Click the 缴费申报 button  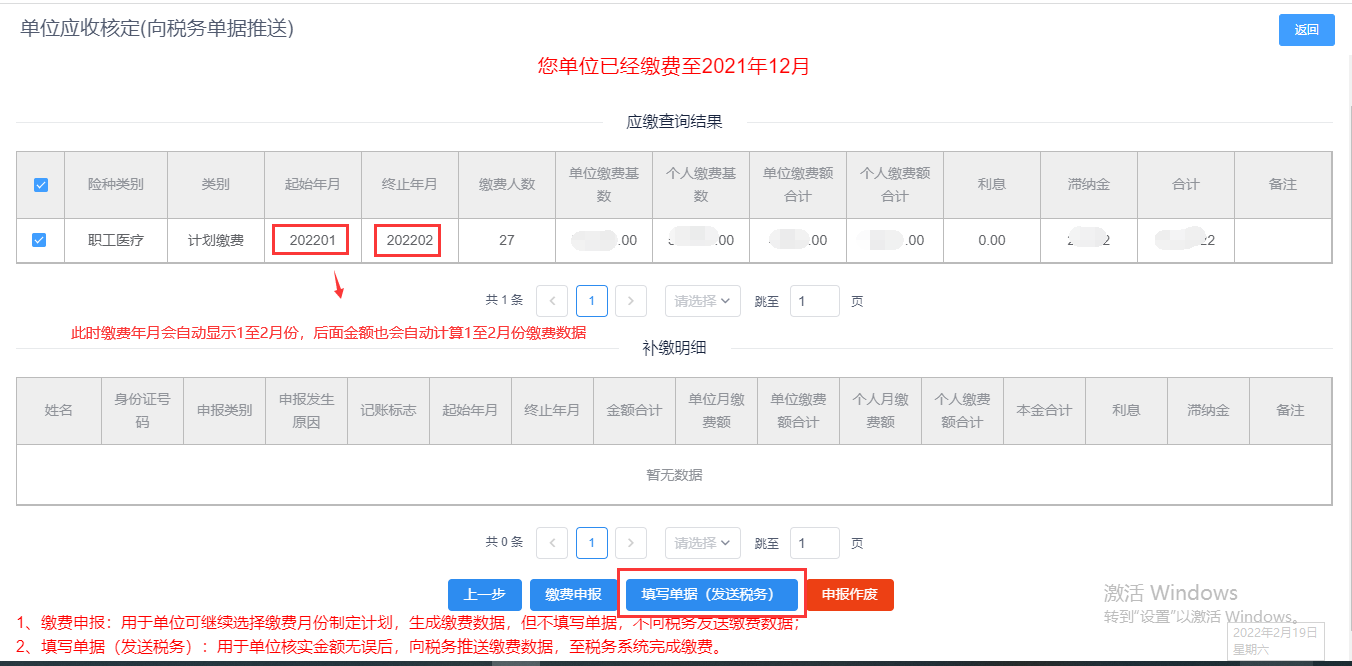(573, 595)
